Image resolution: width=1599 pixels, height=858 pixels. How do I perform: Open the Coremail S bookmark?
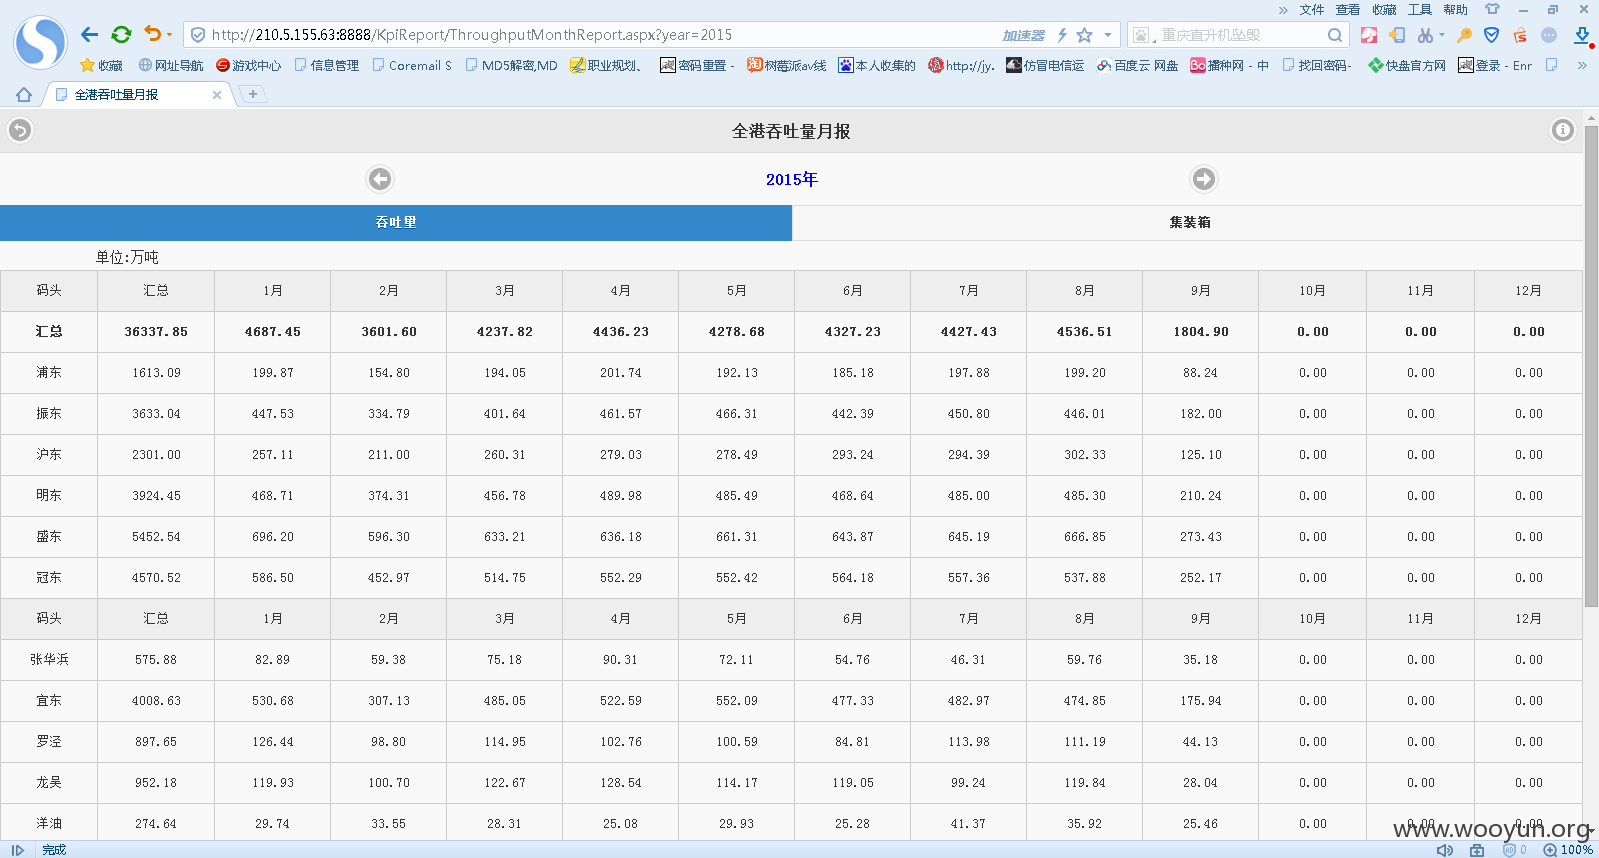[412, 65]
